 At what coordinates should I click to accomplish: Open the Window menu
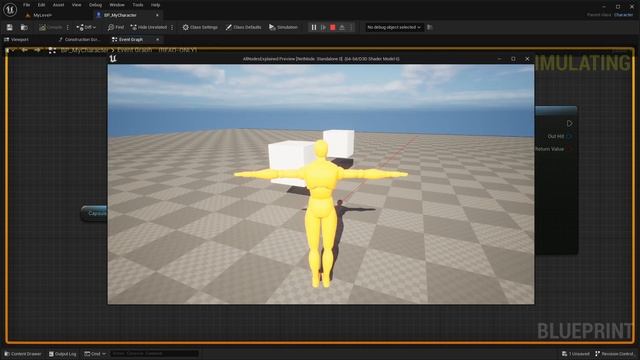pos(117,5)
